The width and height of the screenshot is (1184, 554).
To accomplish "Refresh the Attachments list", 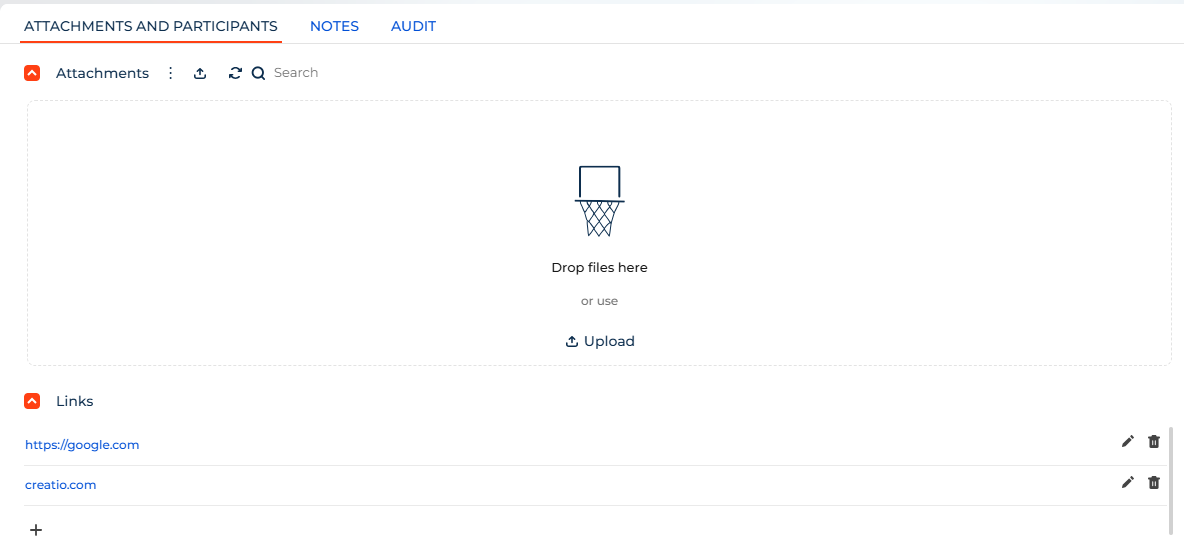I will tap(235, 73).
